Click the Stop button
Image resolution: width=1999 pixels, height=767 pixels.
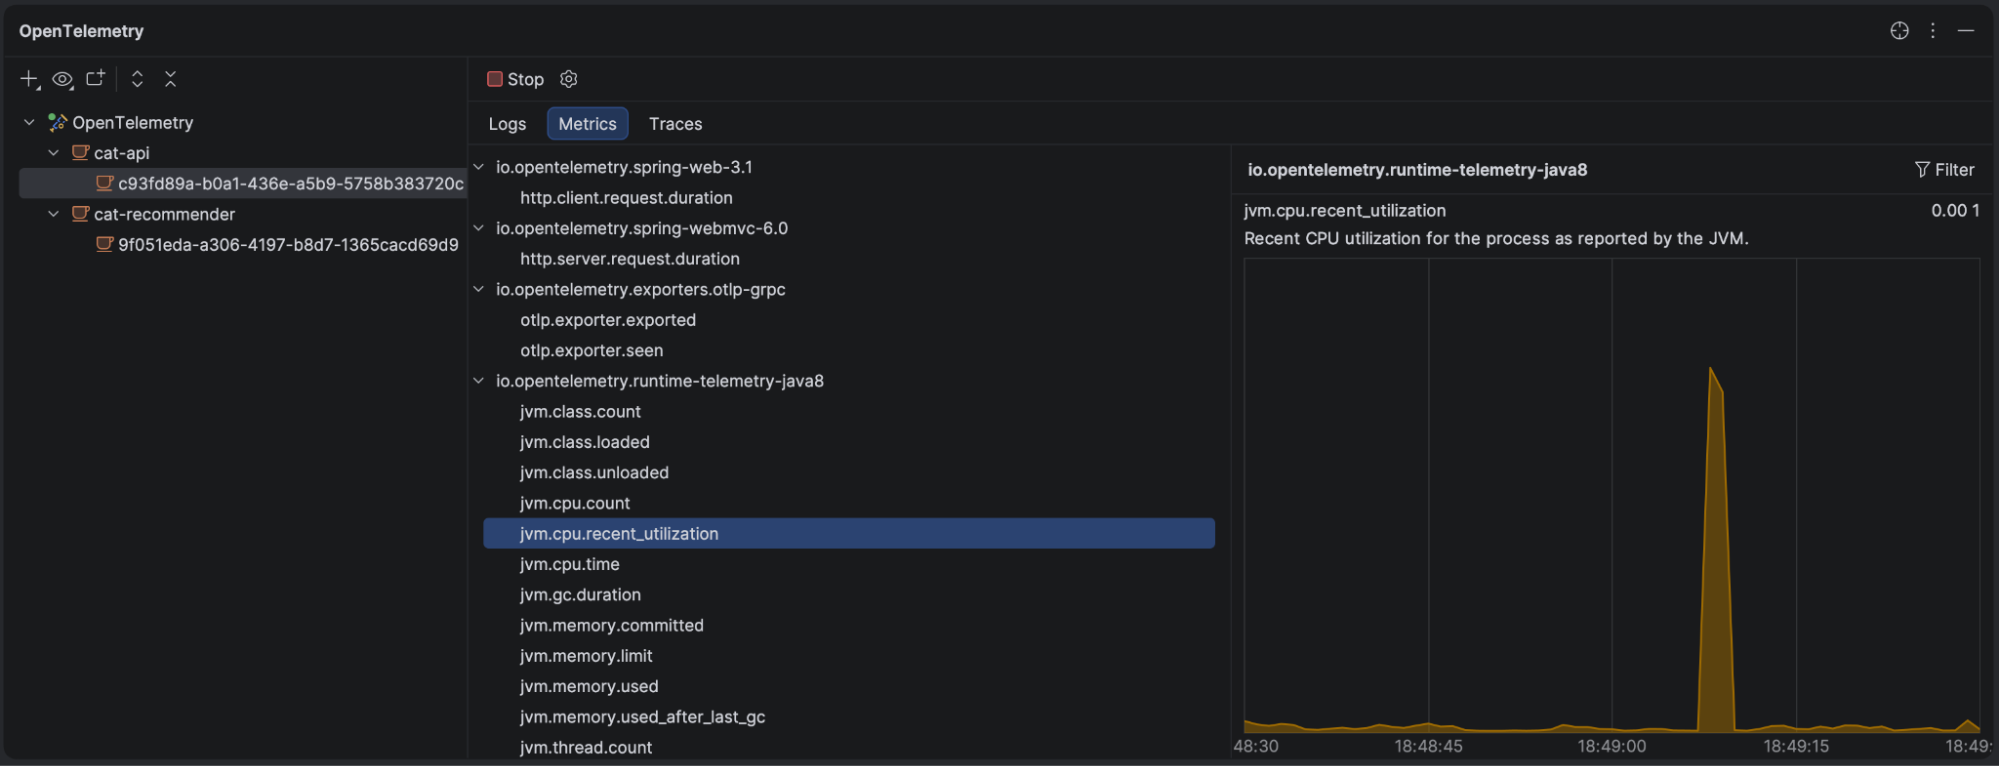pyautogui.click(x=516, y=79)
